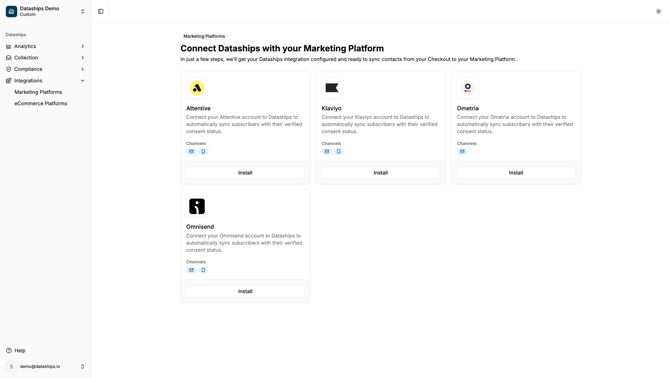Click the Integrations icon in sidebar
The width and height of the screenshot is (670, 378).
click(9, 81)
